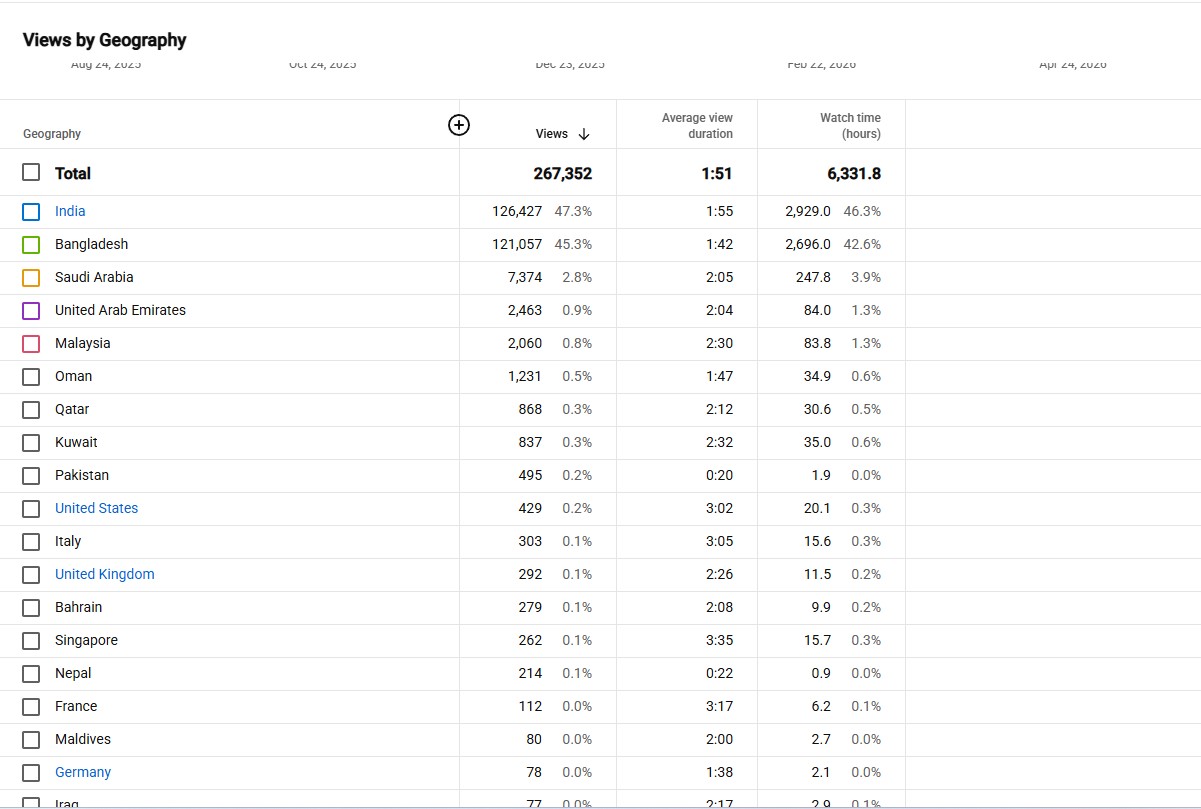Open the United Kingdom link

(x=104, y=574)
